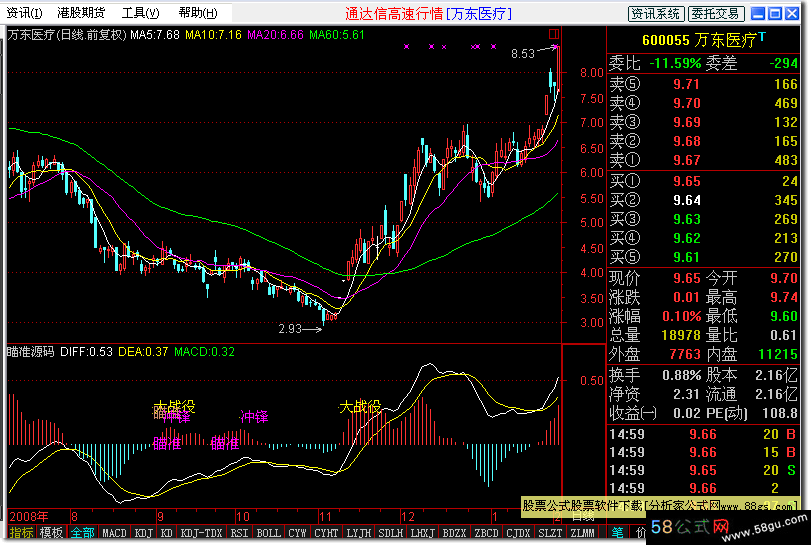Screen dimensions: 811x545
Task: Open the 港股期货 menu
Action: point(81,13)
